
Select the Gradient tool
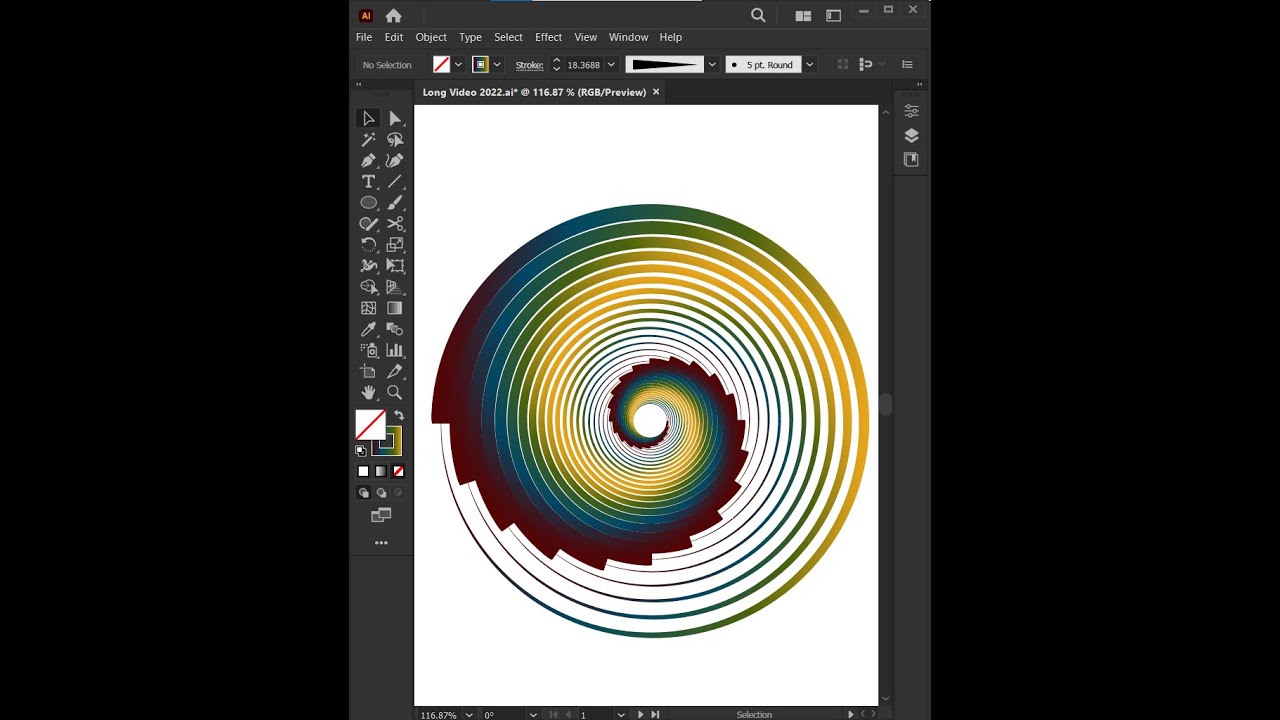395,308
